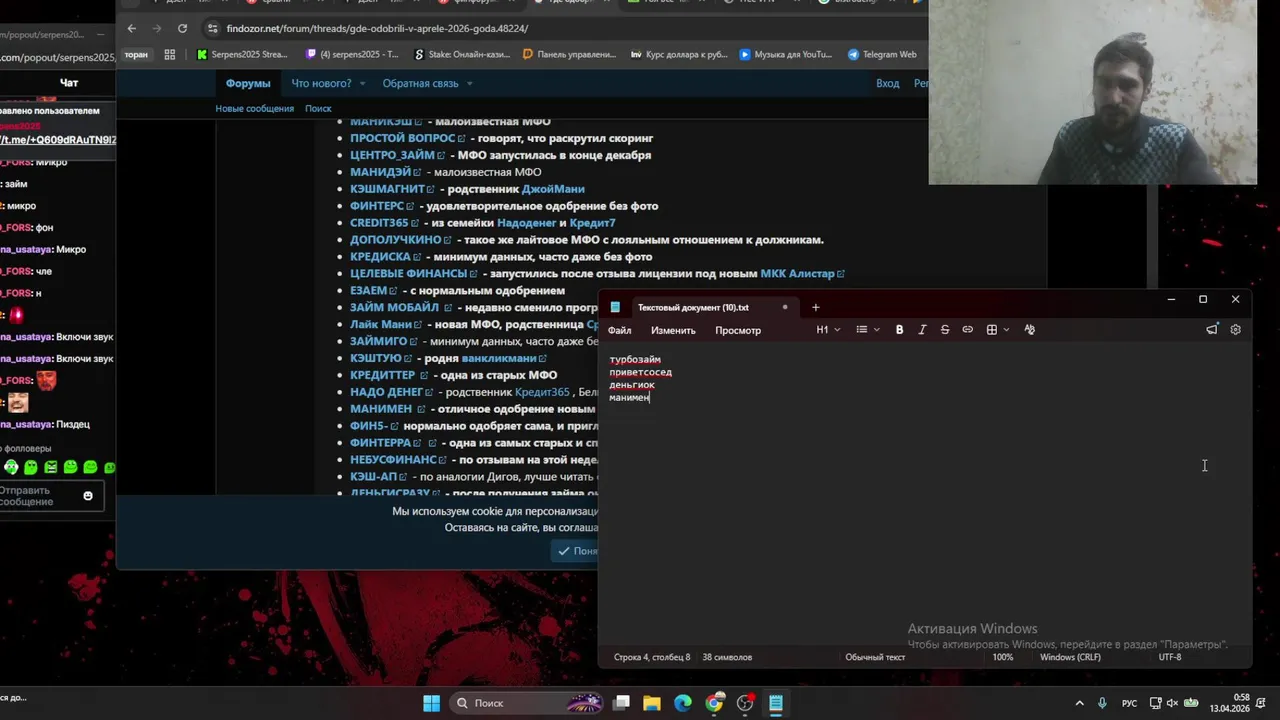This screenshot has width=1280, height=720.
Task: Open the КЭШМАГНИТ link
Action: pyautogui.click(x=392, y=189)
